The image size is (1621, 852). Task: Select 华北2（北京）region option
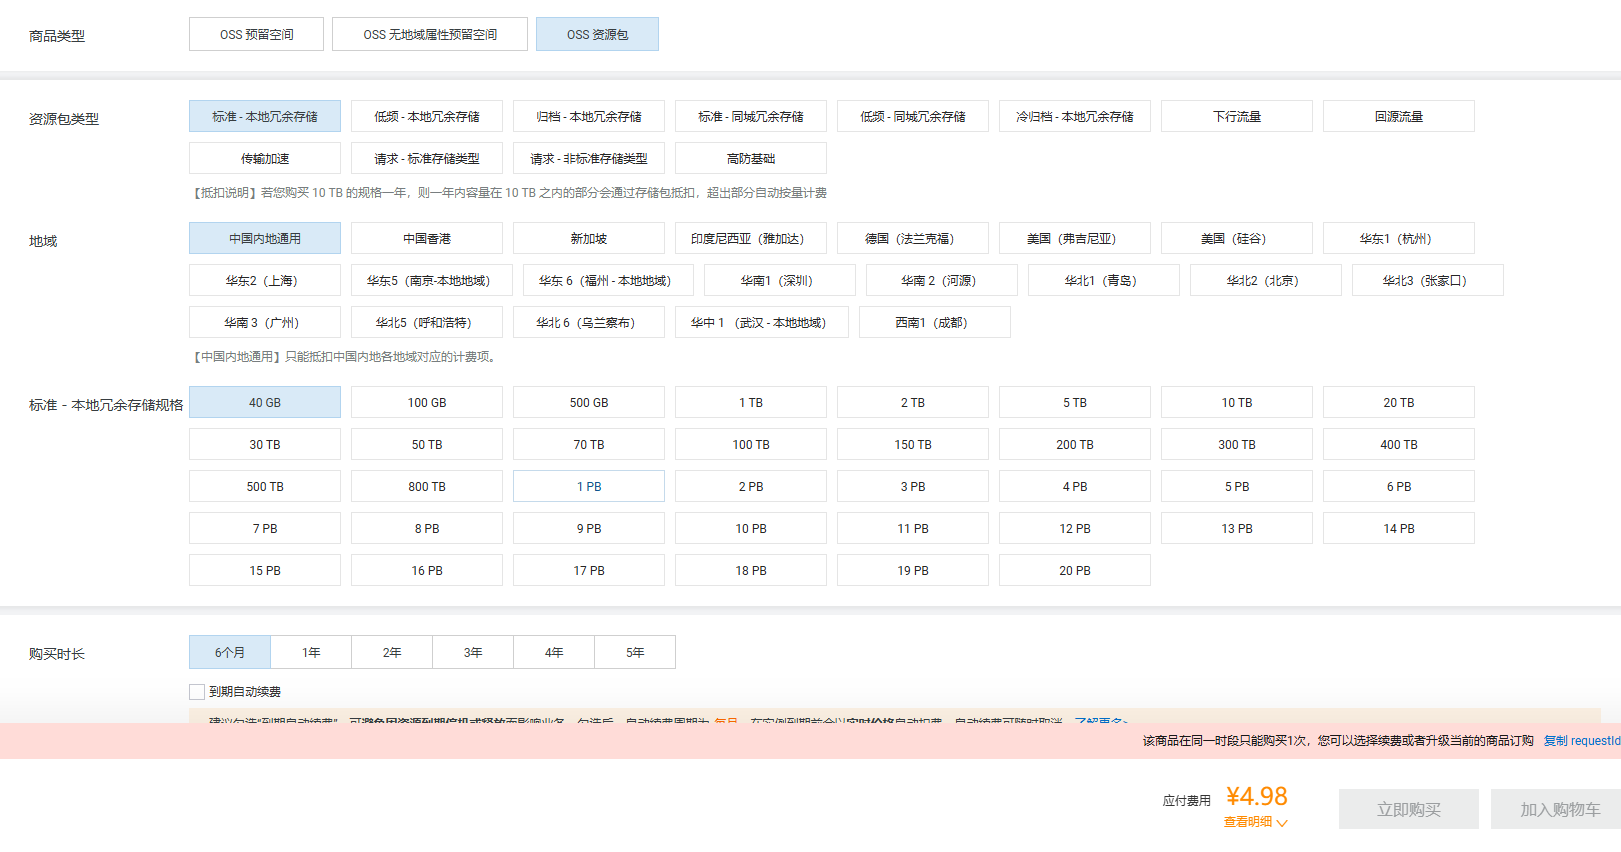coord(1265,281)
